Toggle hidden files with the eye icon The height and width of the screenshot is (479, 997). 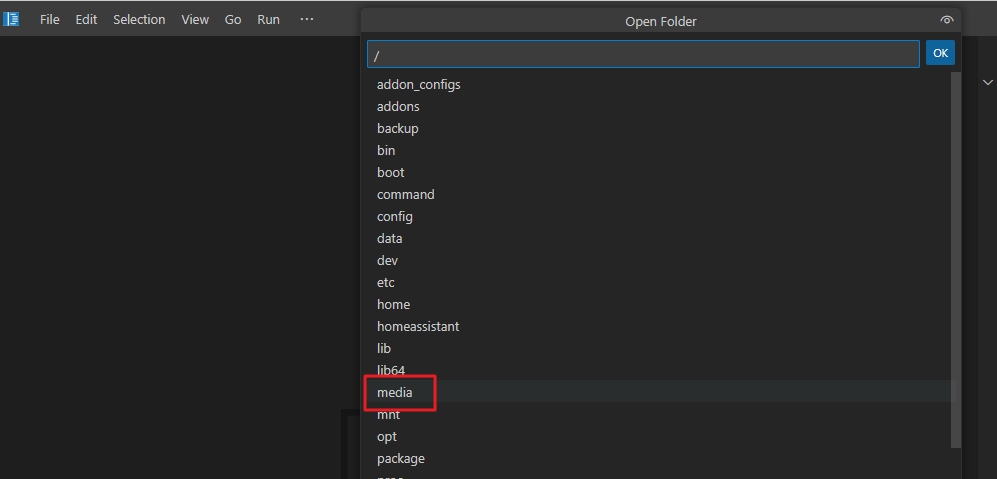pos(946,21)
